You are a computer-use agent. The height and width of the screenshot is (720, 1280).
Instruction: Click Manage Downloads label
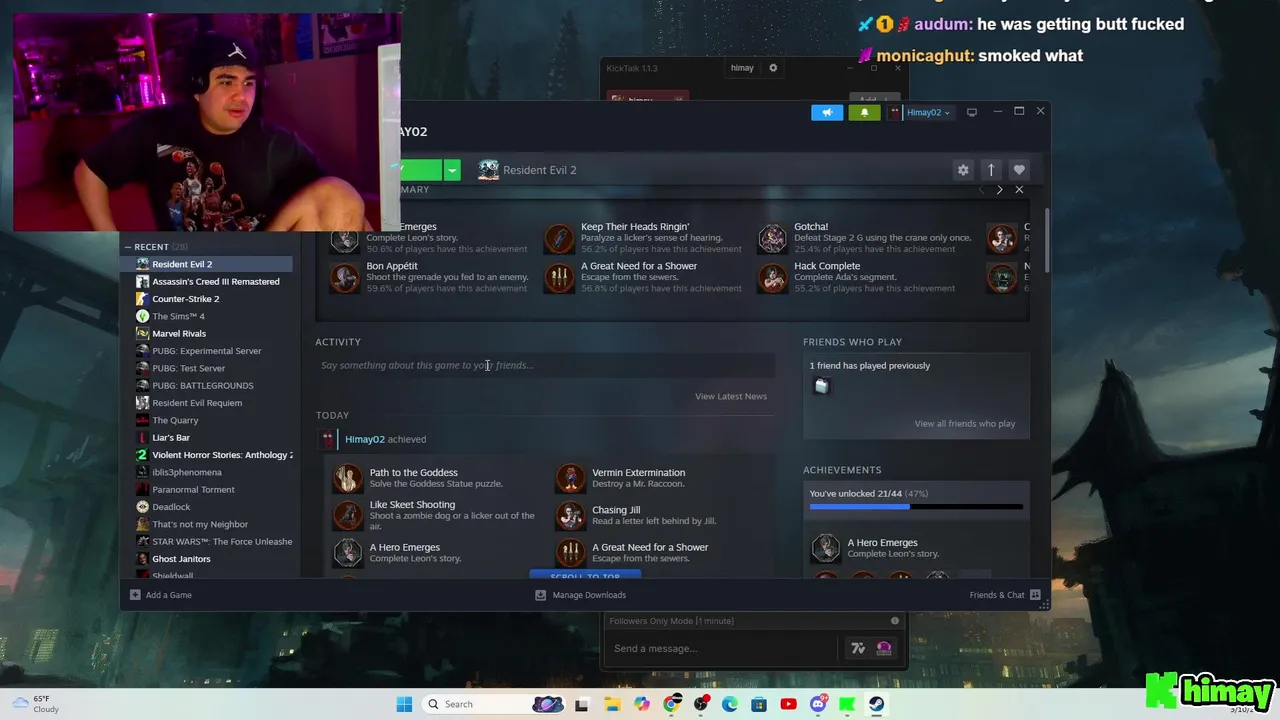click(x=589, y=595)
